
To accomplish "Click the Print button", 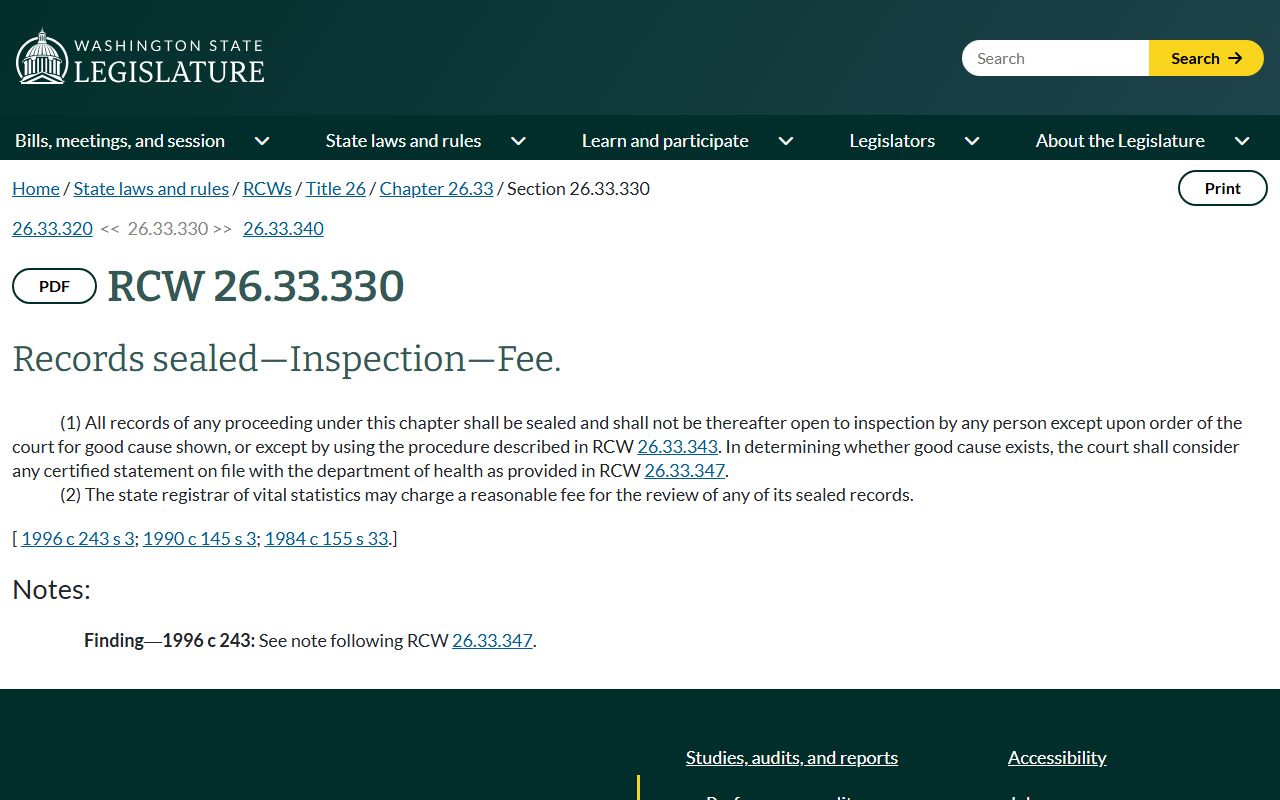I will coord(1222,188).
